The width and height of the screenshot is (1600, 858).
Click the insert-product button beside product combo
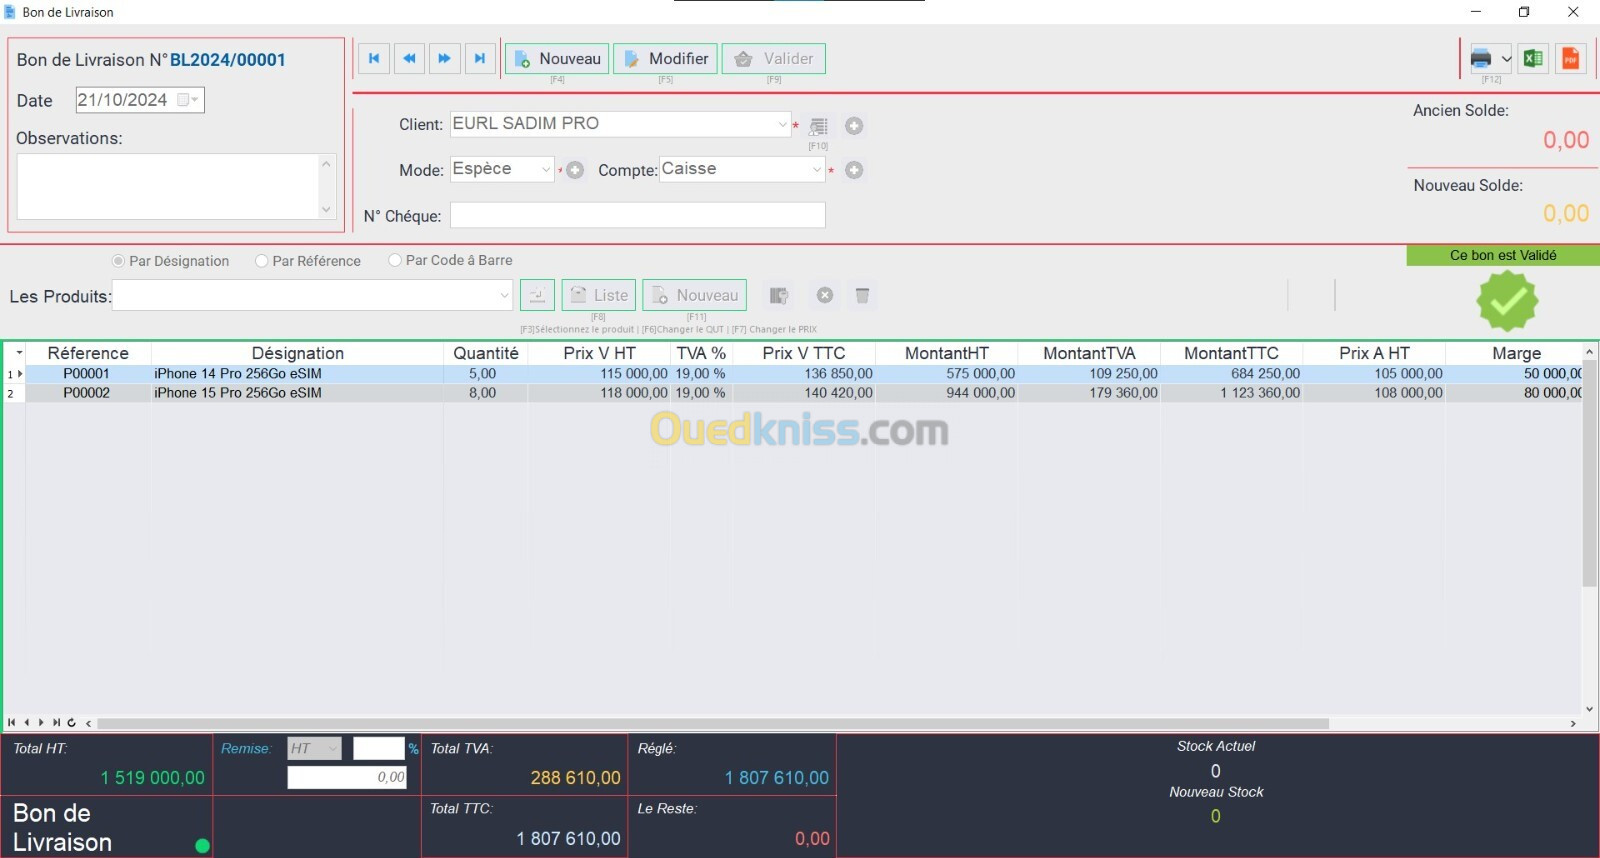coord(537,295)
